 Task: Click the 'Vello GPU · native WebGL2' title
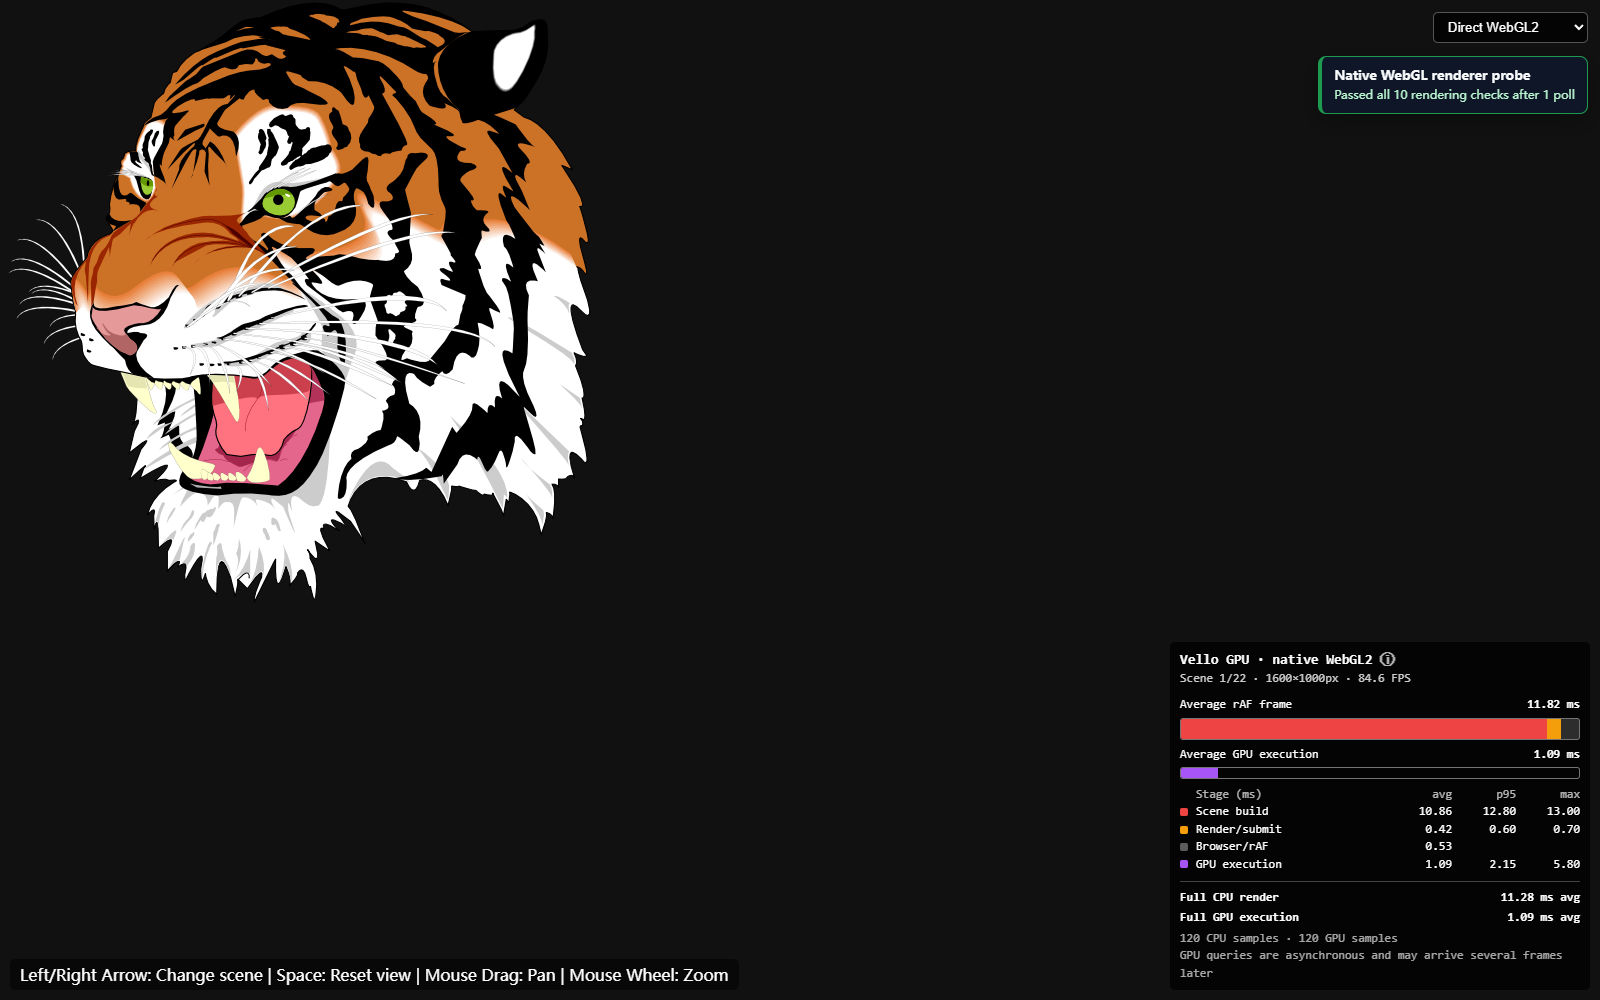pyautogui.click(x=1276, y=659)
